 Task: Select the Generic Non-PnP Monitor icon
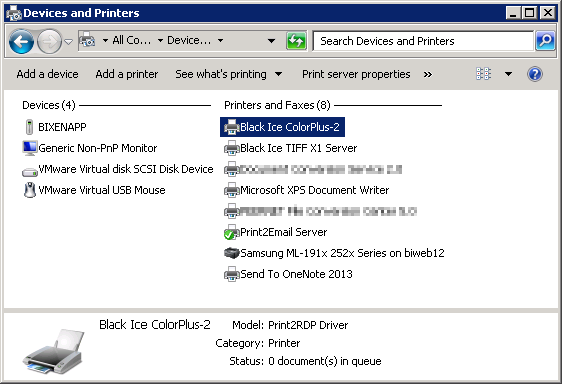click(x=30, y=148)
